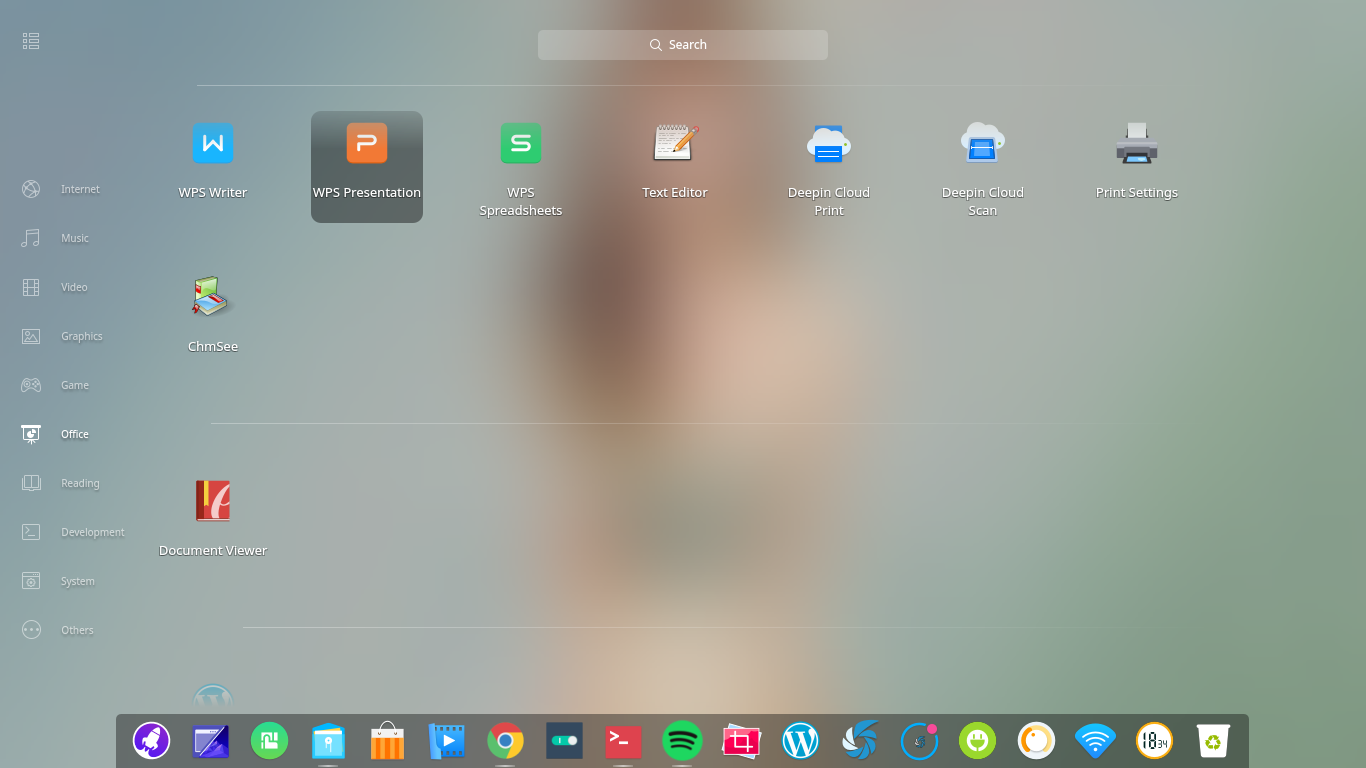The height and width of the screenshot is (768, 1366).
Task: Open Spotify from the dock
Action: pos(682,741)
